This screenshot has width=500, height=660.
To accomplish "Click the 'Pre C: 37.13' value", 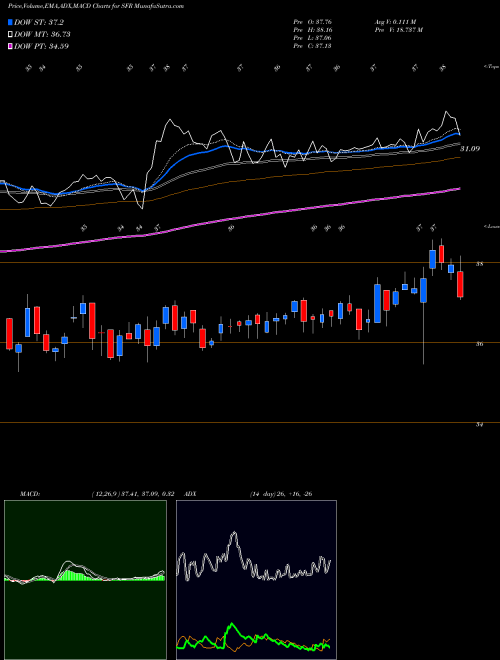I will click(x=313, y=46).
